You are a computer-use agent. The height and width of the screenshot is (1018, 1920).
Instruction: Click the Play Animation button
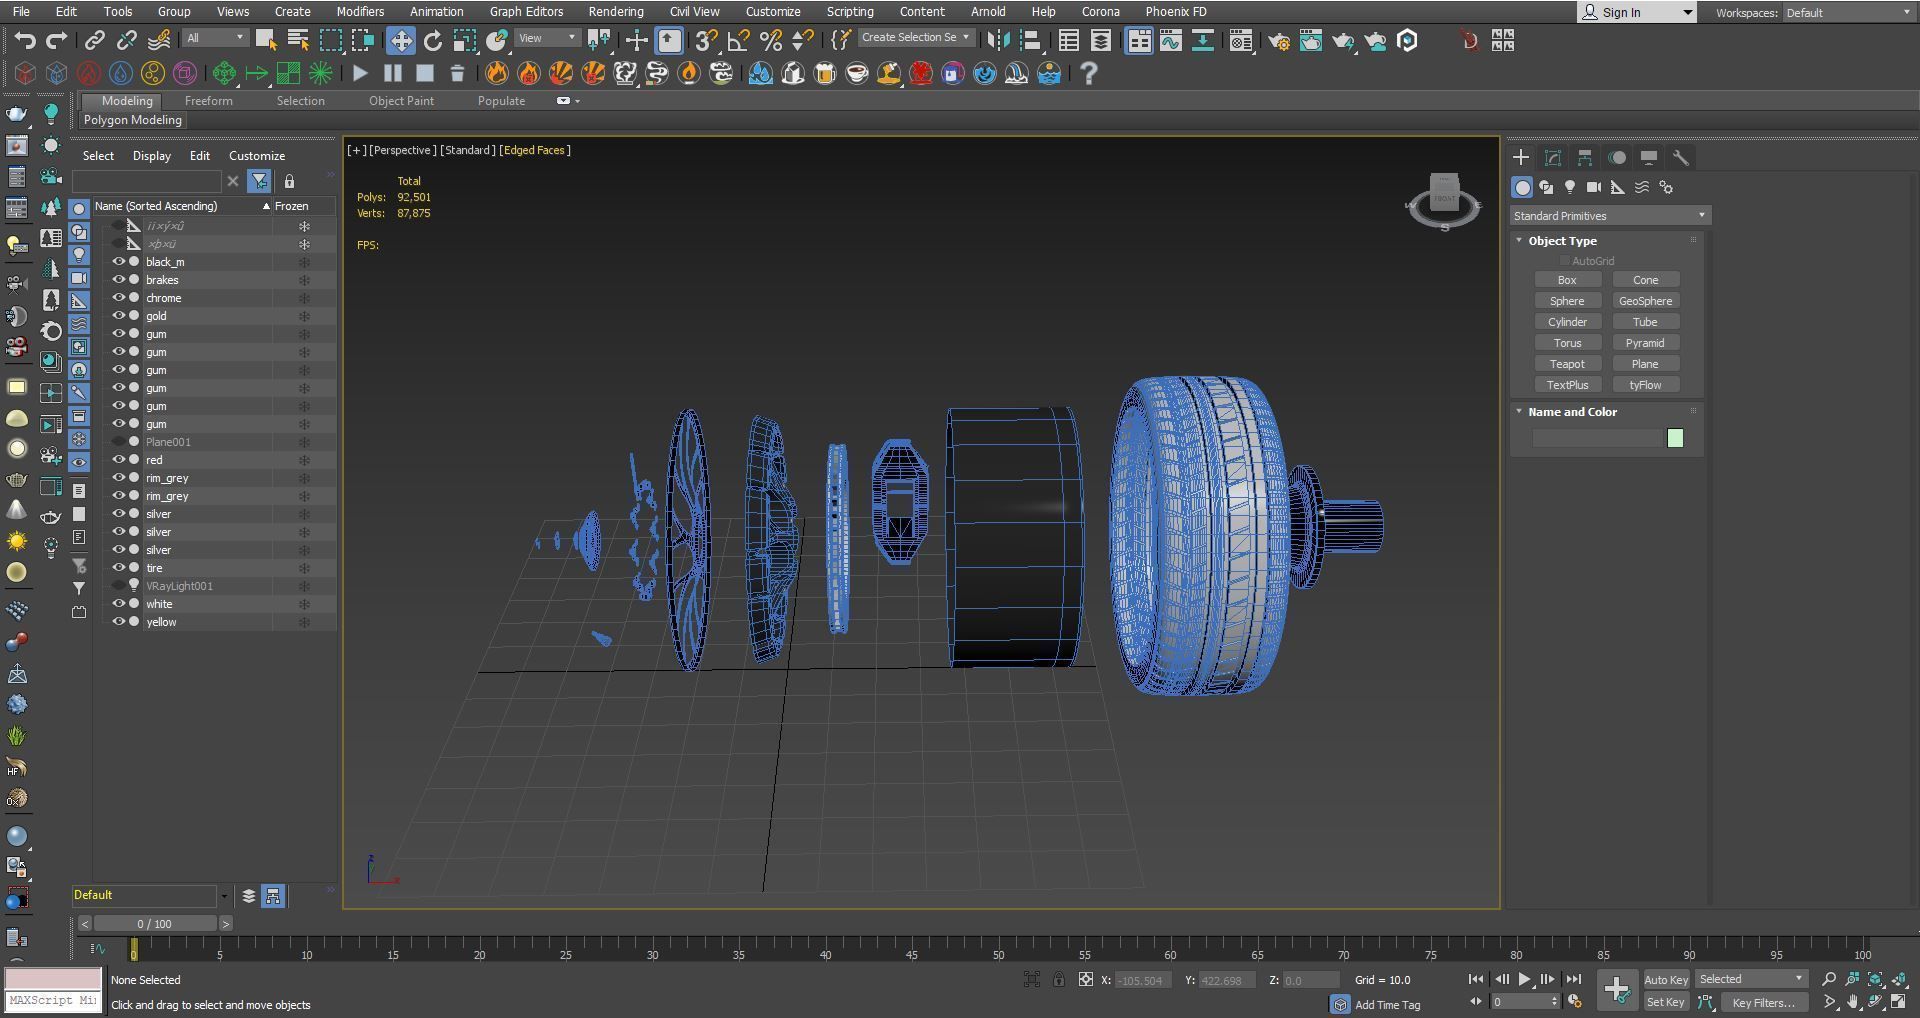pyautogui.click(x=1524, y=979)
